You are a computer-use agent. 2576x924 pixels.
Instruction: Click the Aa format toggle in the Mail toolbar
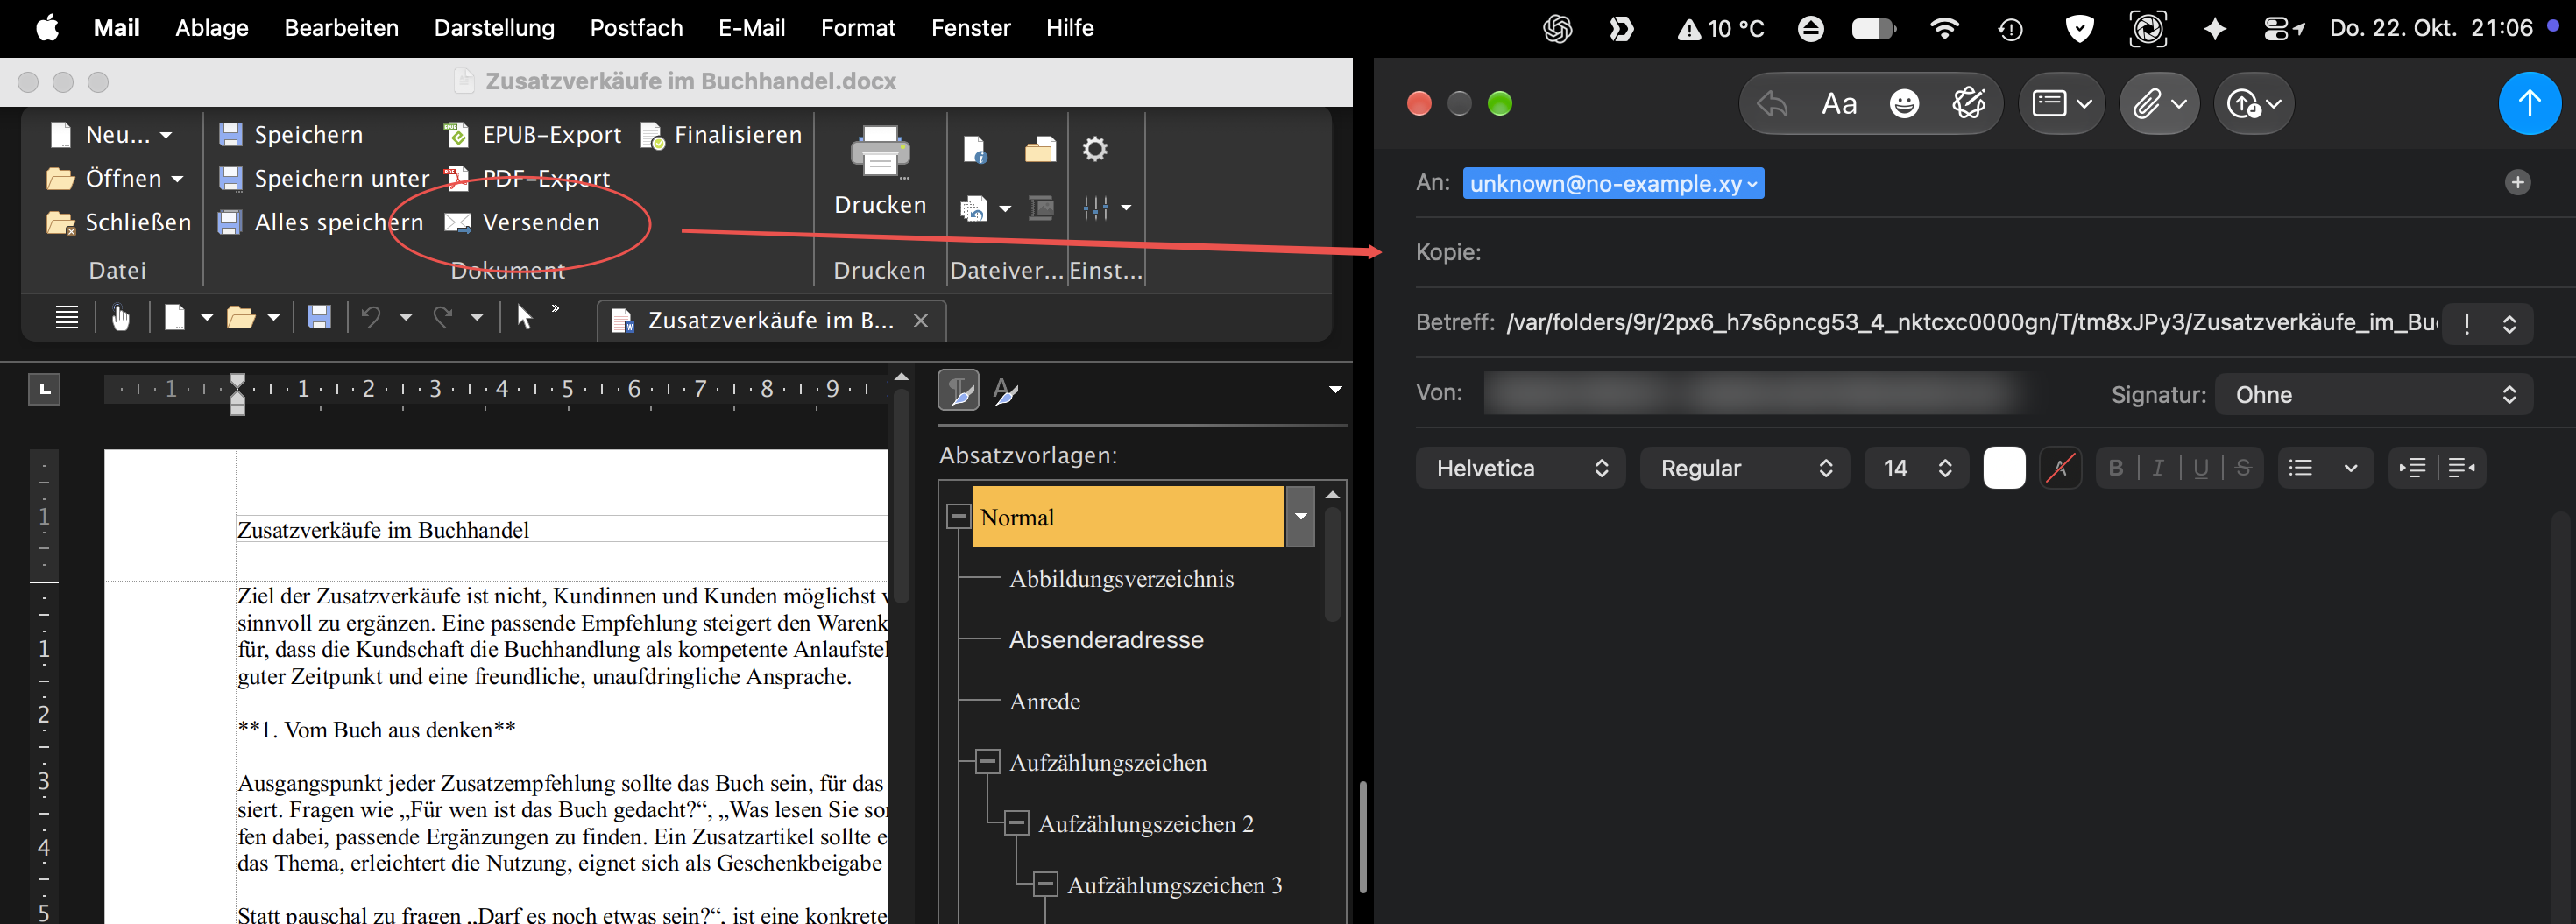1839,103
